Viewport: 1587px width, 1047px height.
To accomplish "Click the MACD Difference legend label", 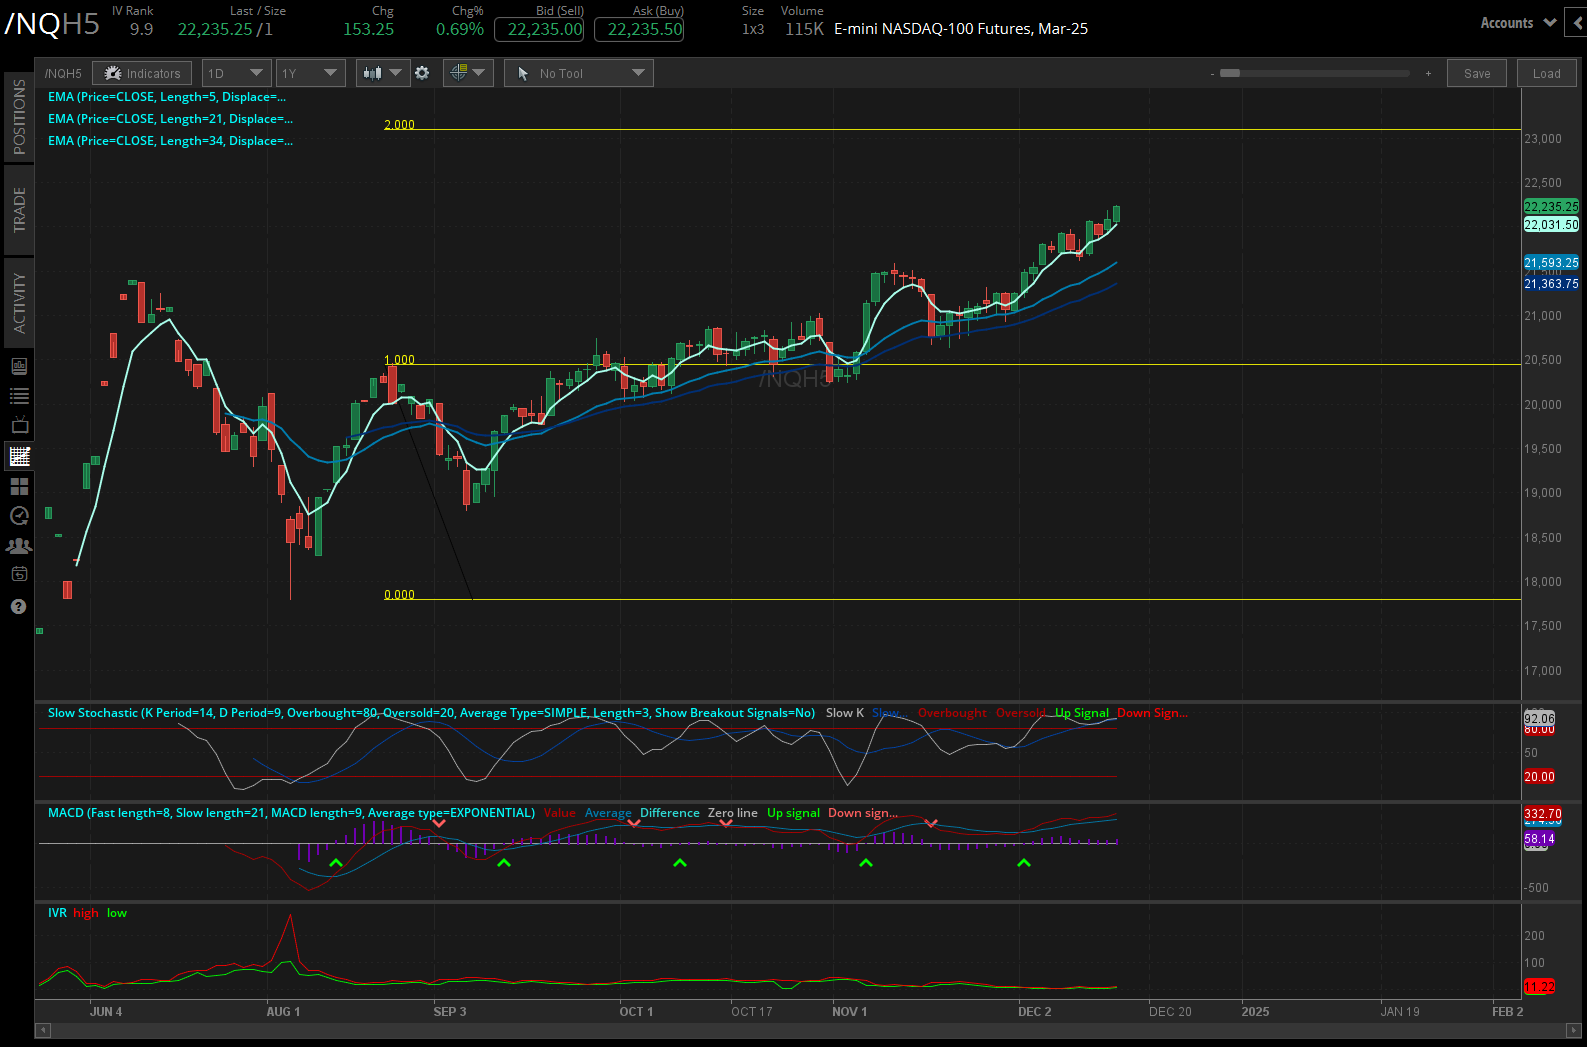I will [669, 813].
